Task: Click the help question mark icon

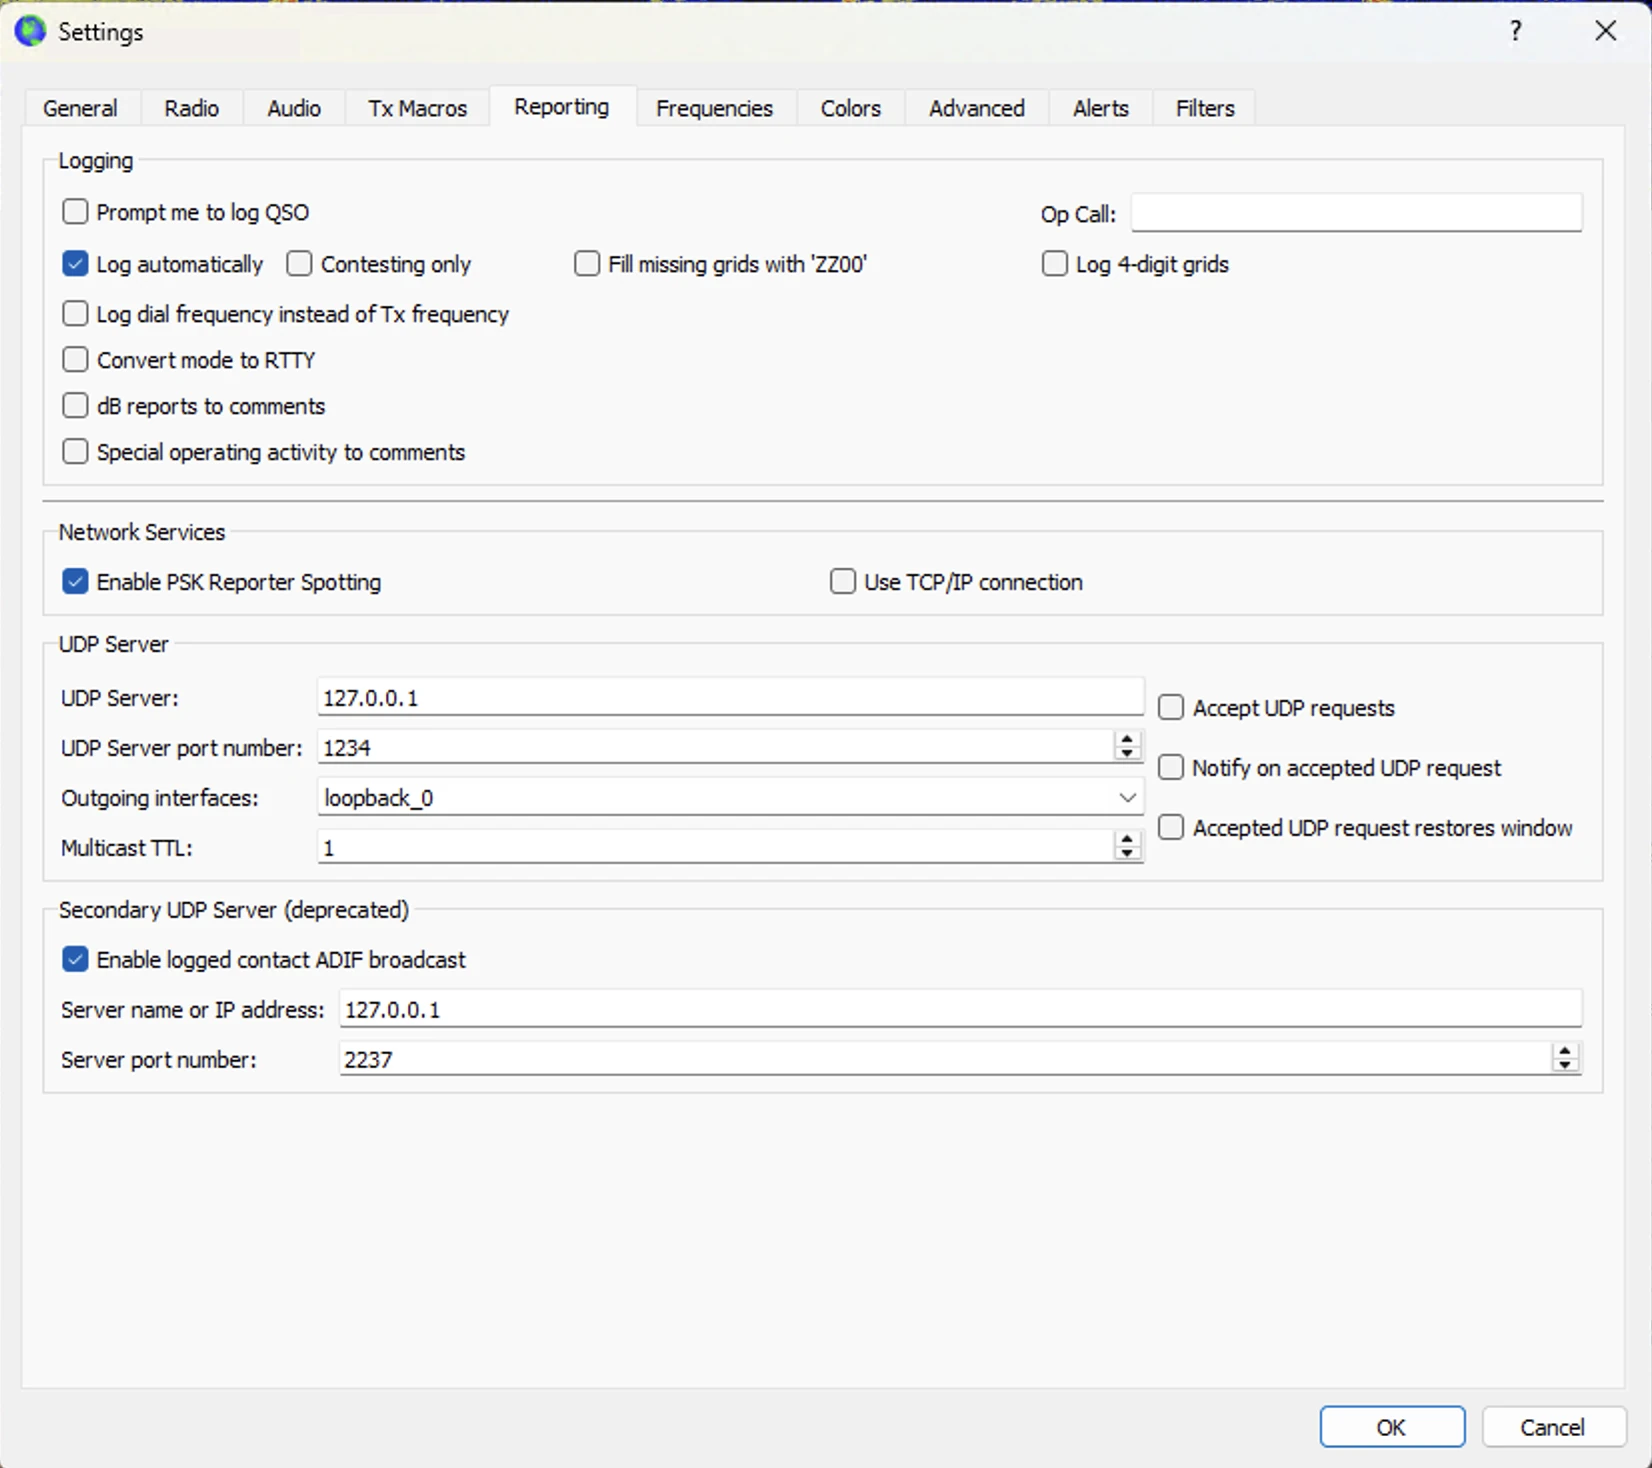Action: click(x=1515, y=31)
